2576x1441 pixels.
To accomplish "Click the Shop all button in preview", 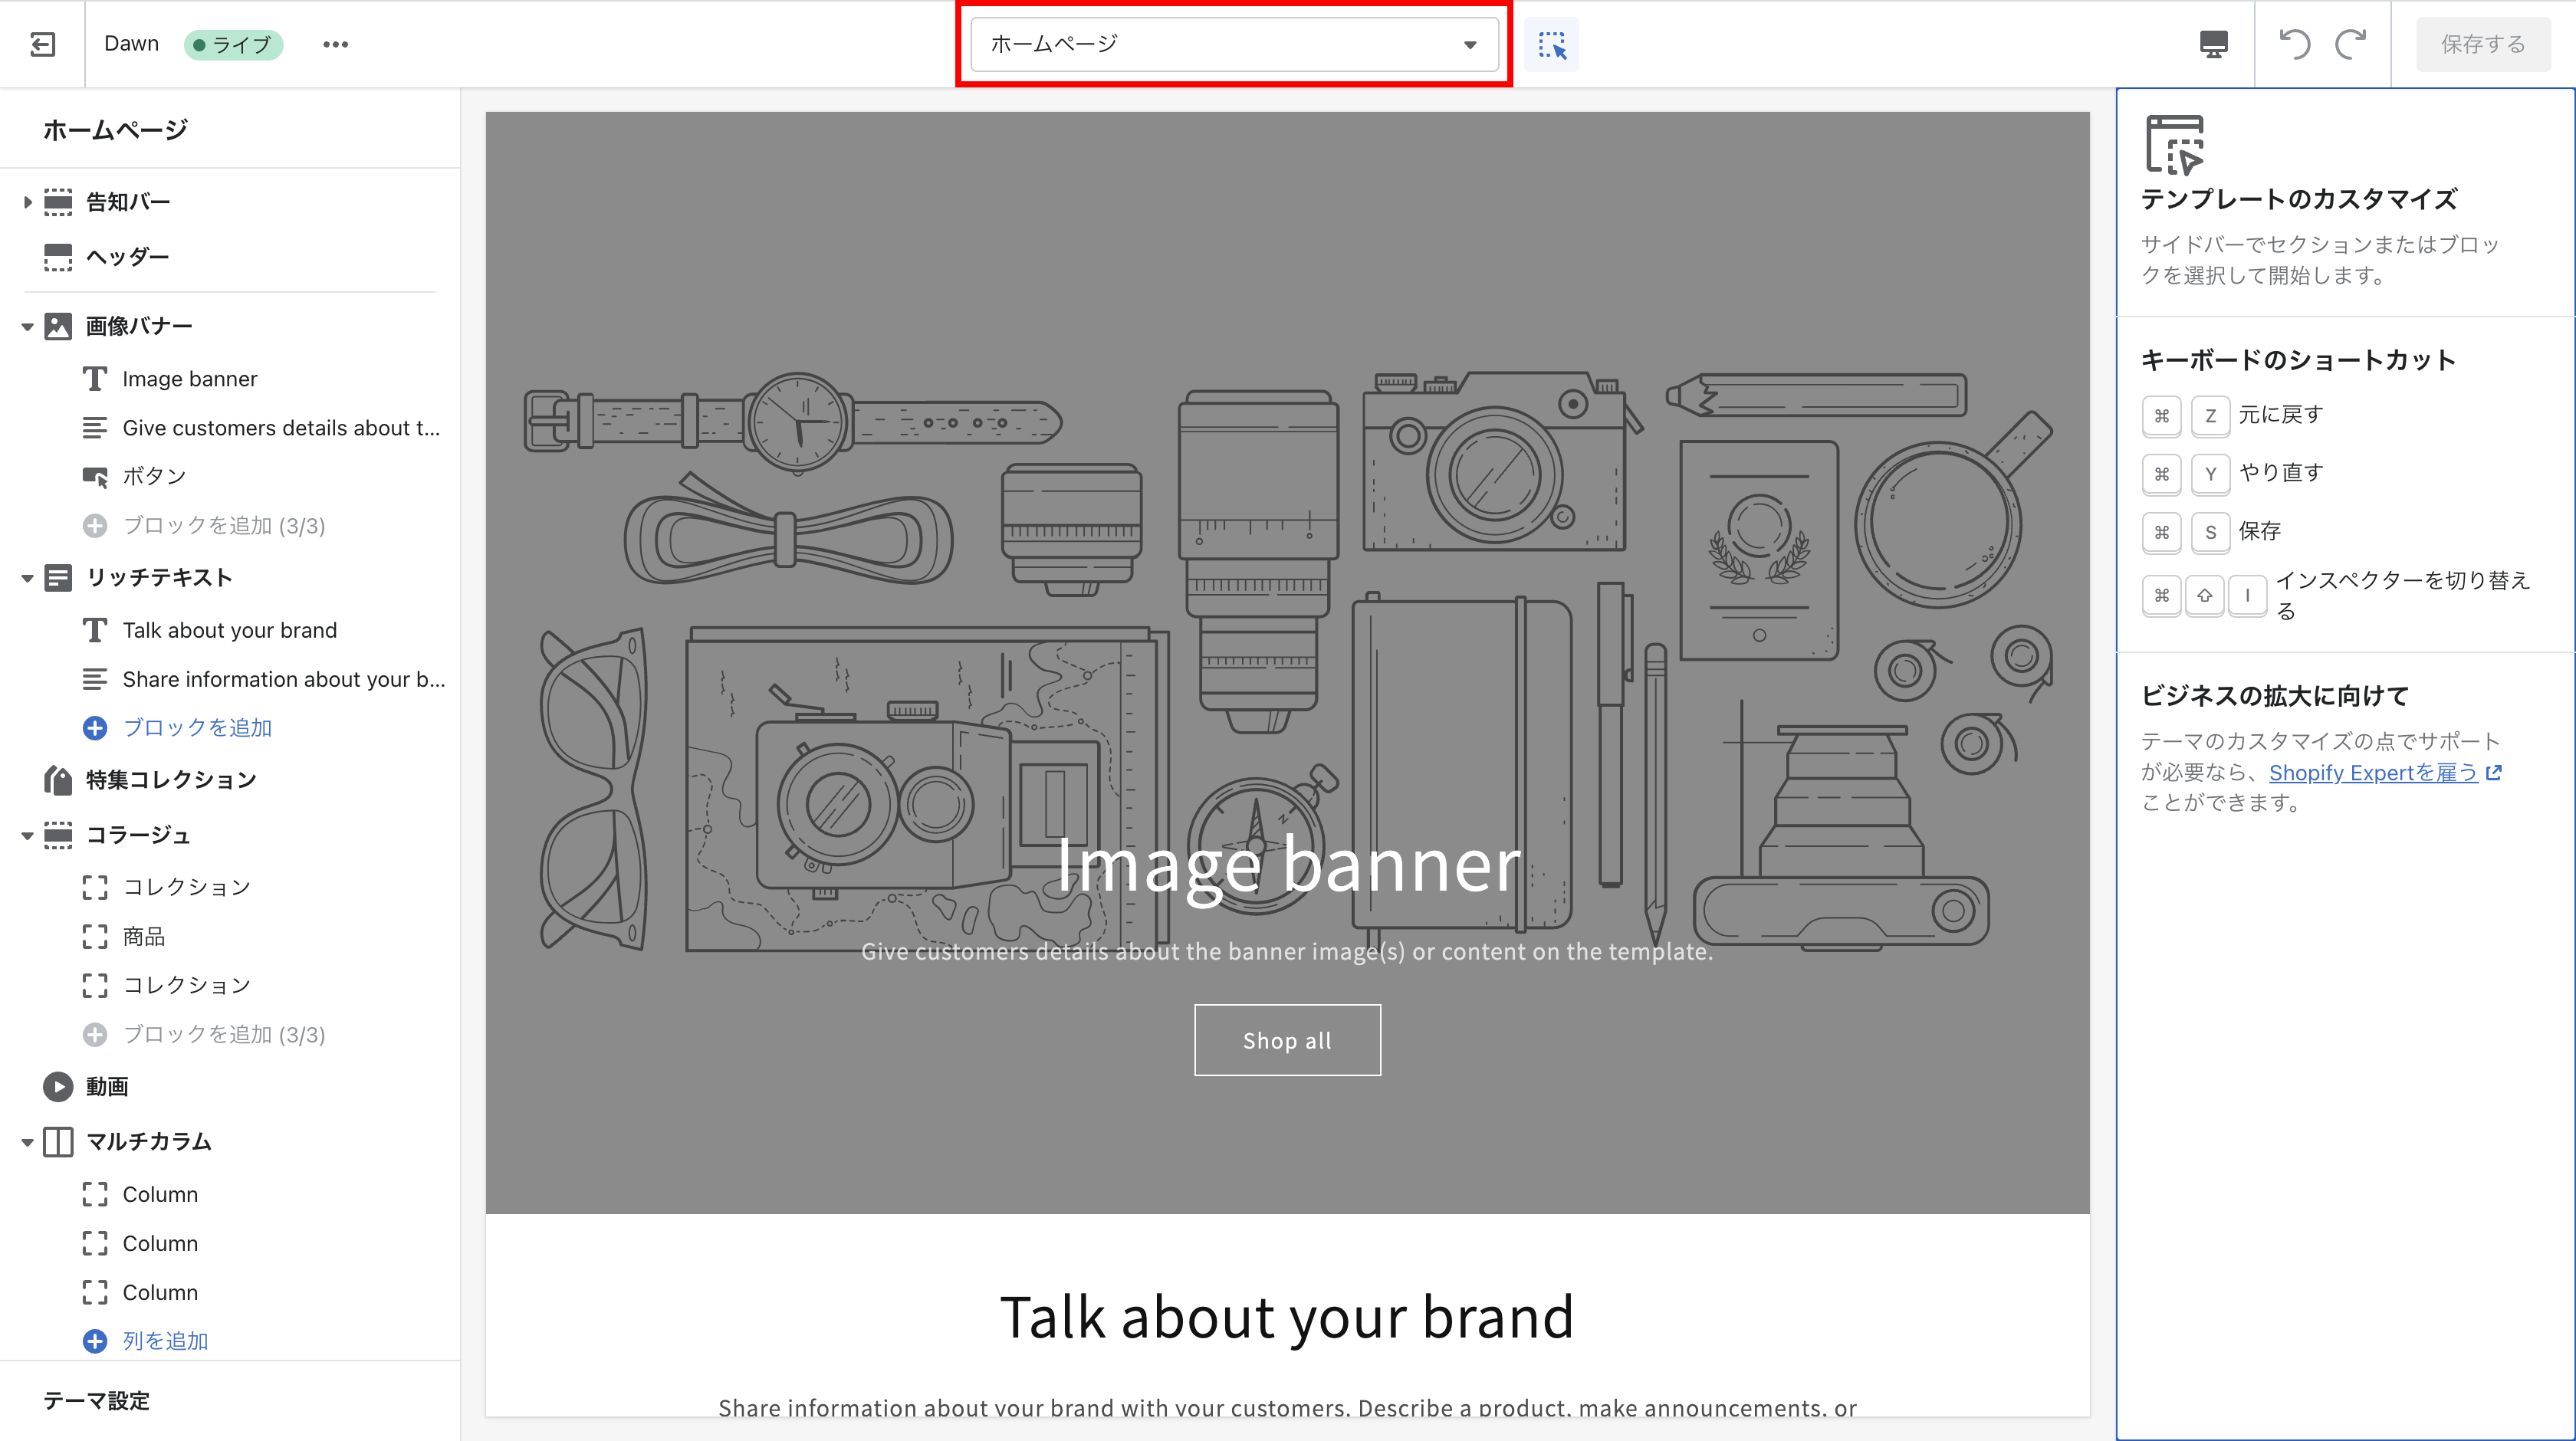I will click(1287, 1040).
